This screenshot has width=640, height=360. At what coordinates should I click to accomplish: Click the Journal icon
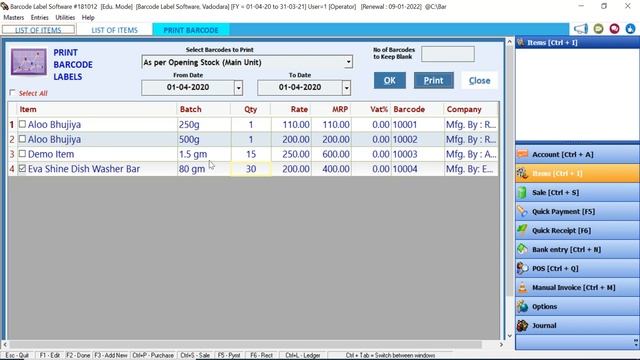tap(522, 325)
